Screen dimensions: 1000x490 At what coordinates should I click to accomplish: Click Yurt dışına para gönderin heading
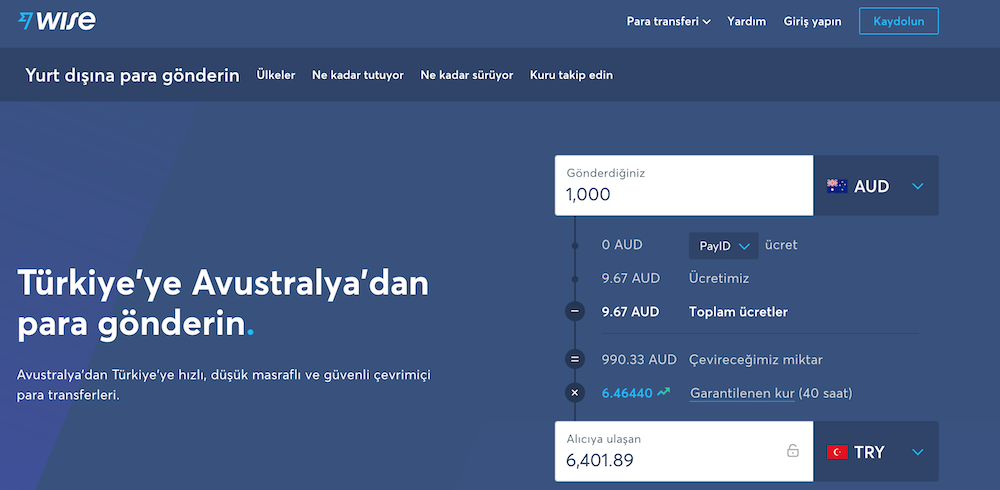[133, 75]
